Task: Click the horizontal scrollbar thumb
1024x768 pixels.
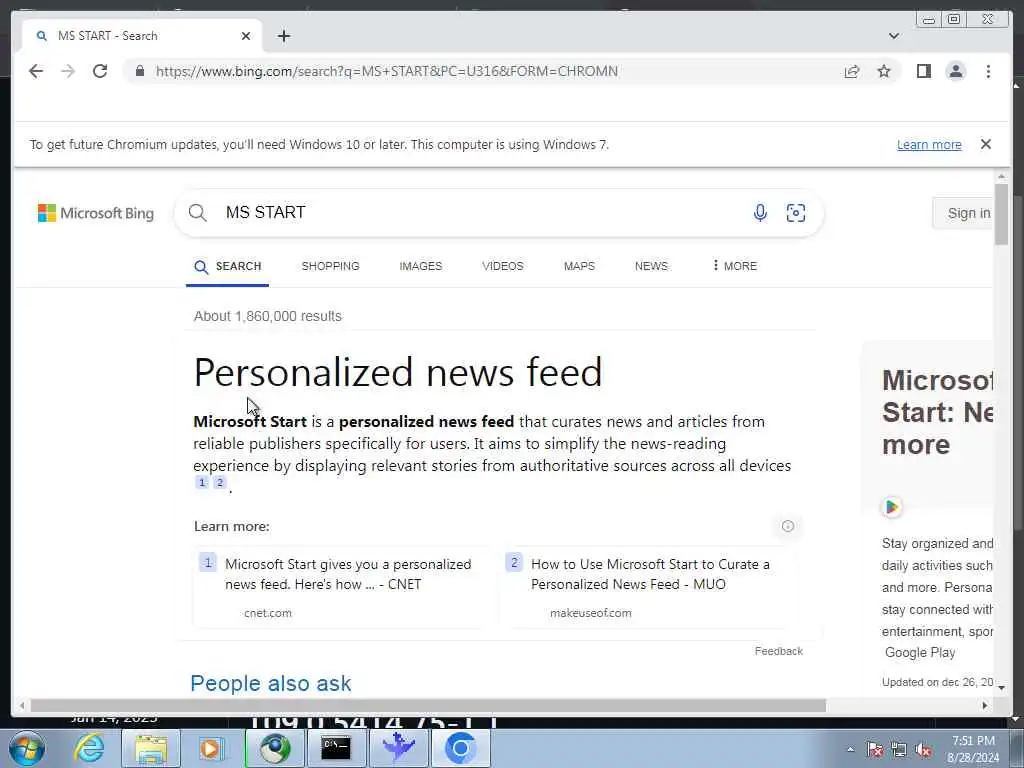Action: (428, 705)
